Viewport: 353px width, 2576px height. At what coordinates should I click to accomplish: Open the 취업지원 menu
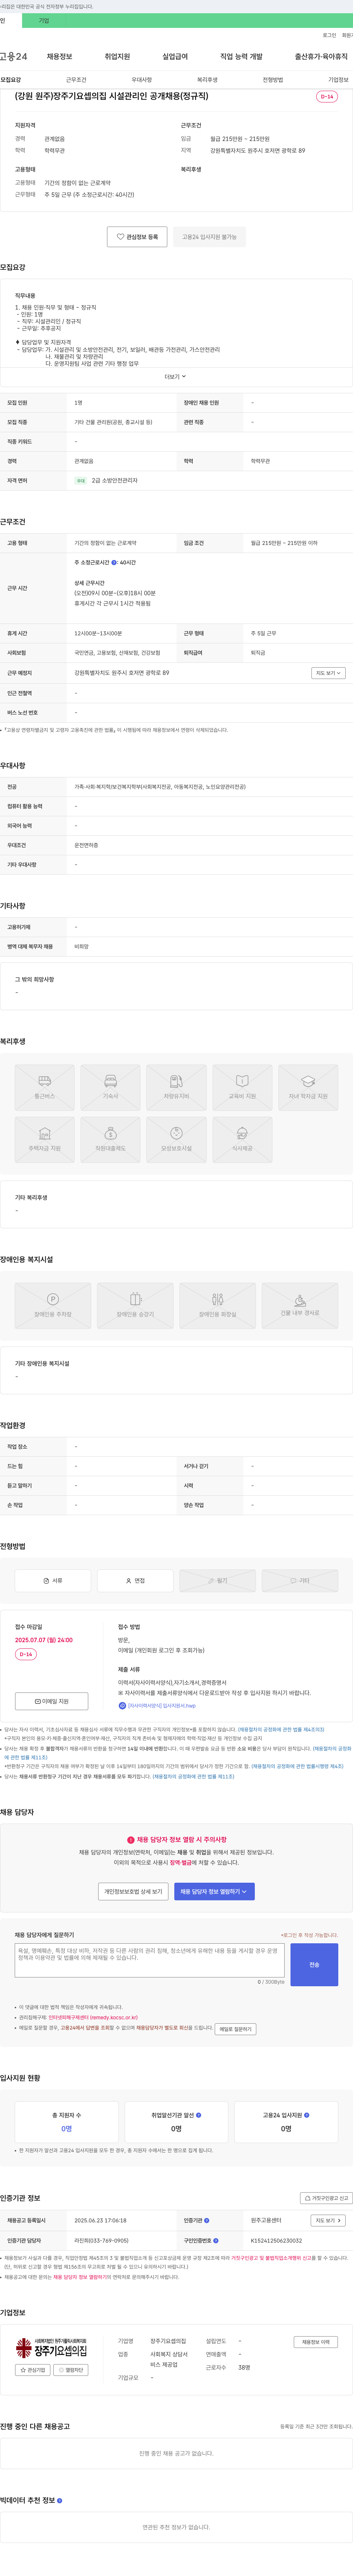(x=117, y=57)
